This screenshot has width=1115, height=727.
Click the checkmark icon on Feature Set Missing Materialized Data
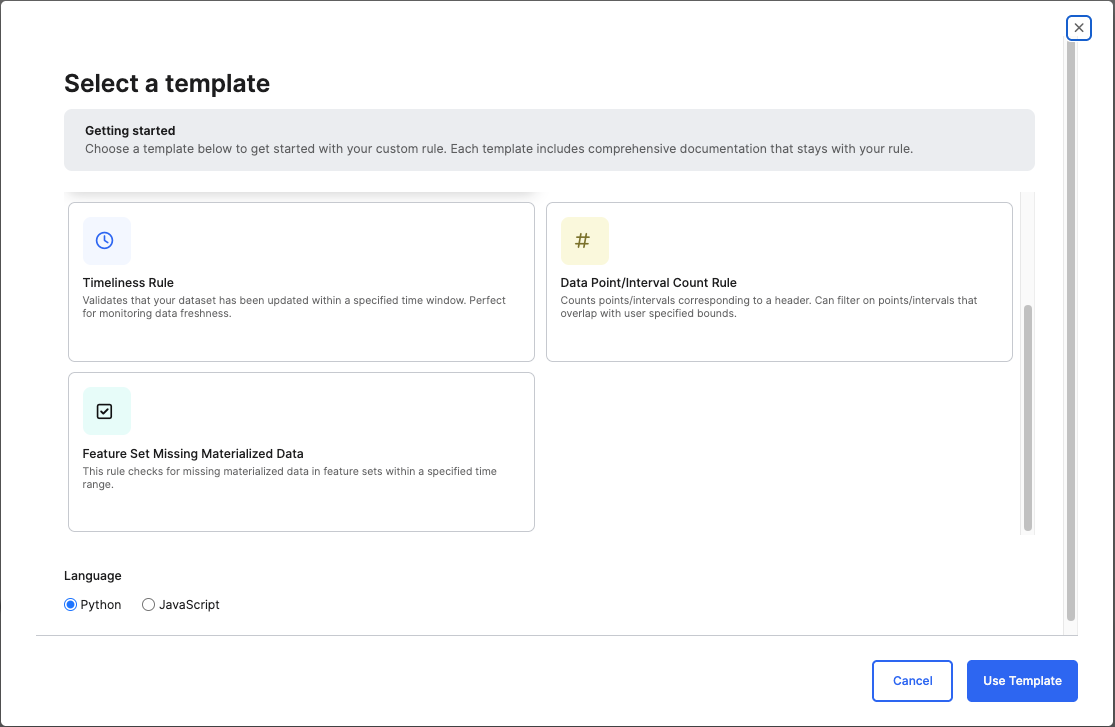[x=106, y=411]
